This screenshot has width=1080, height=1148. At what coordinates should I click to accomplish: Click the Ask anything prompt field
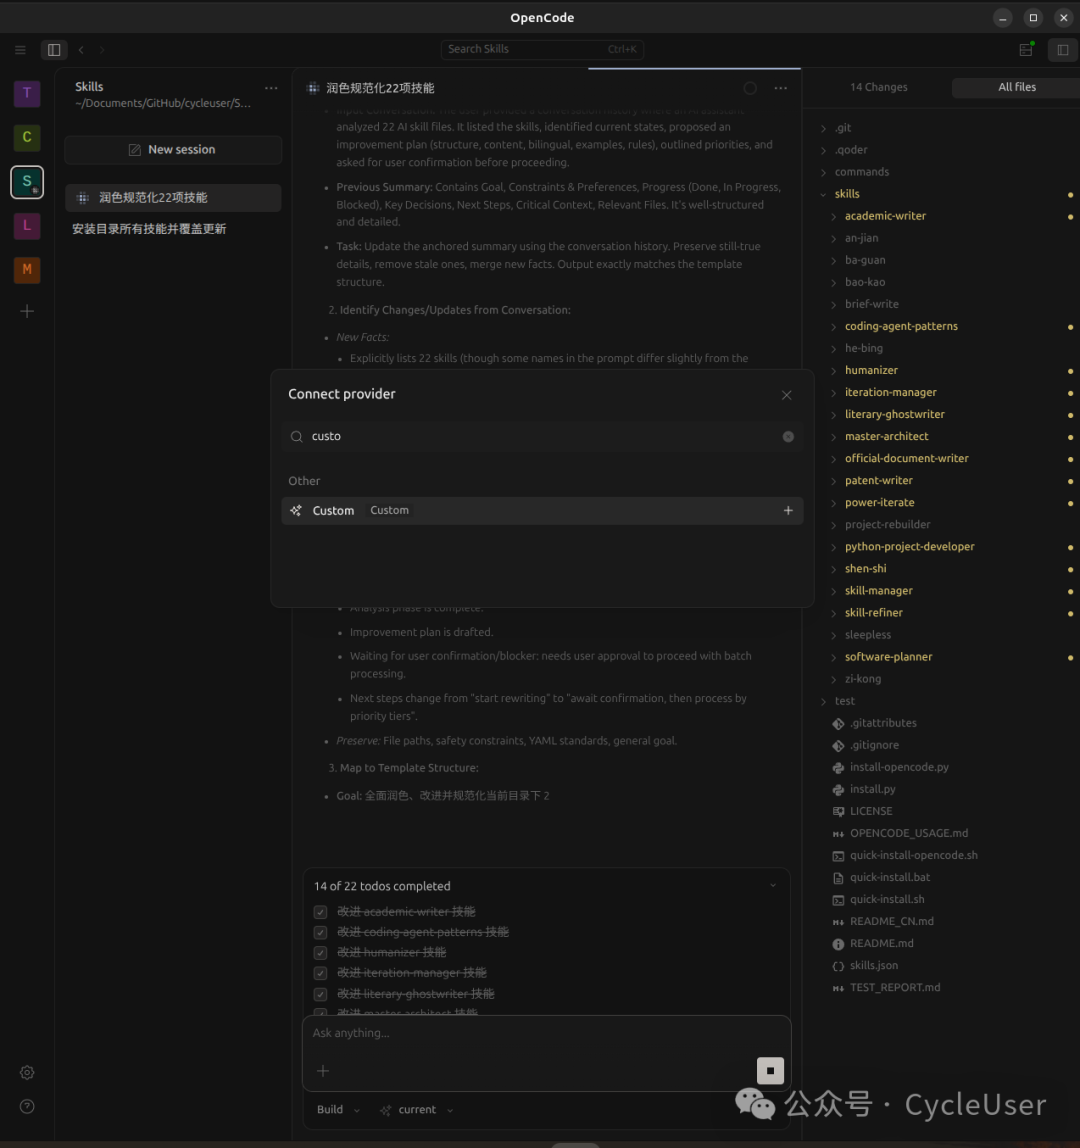(x=546, y=1033)
